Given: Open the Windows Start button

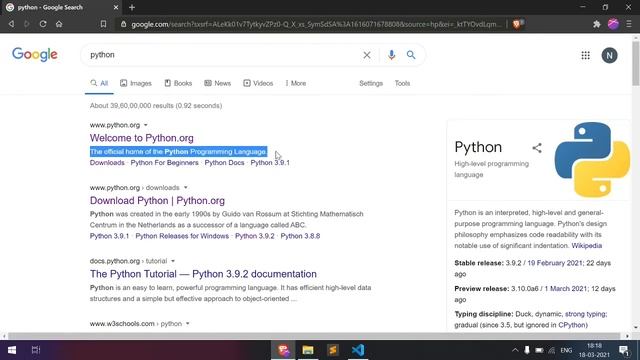Looking at the screenshot, I should 12,350.
